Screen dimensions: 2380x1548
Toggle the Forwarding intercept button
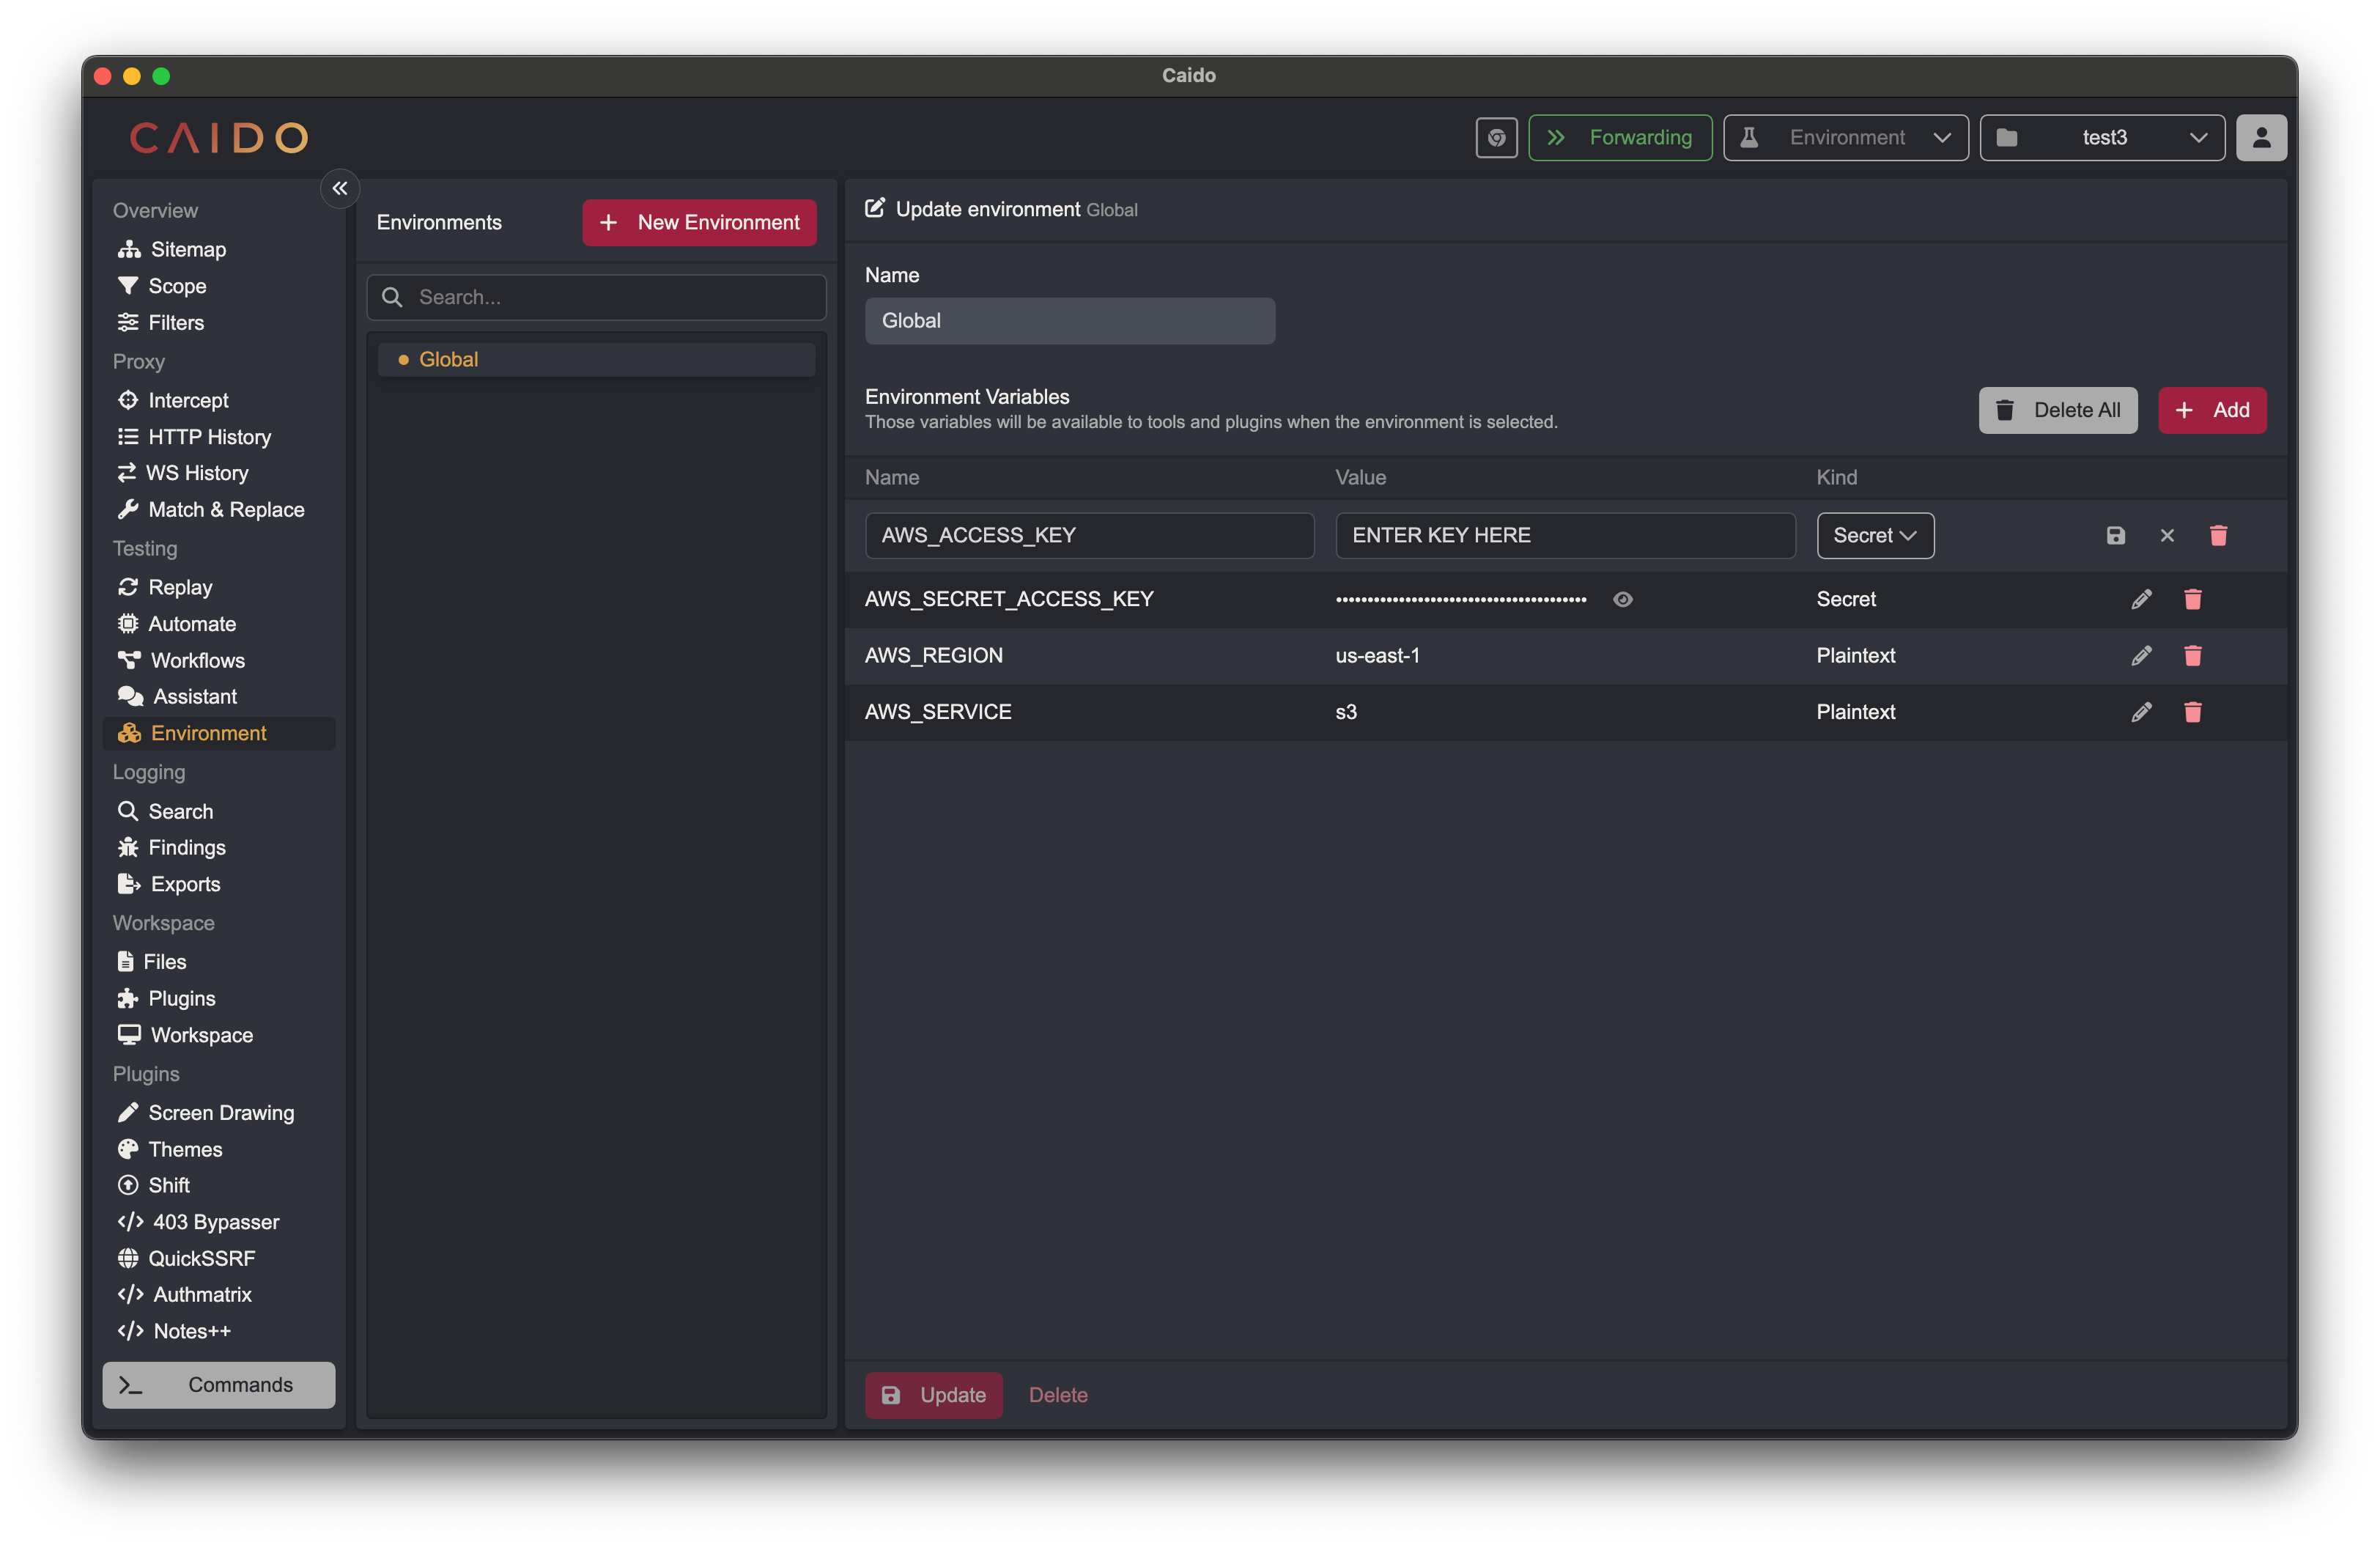pyautogui.click(x=1620, y=138)
